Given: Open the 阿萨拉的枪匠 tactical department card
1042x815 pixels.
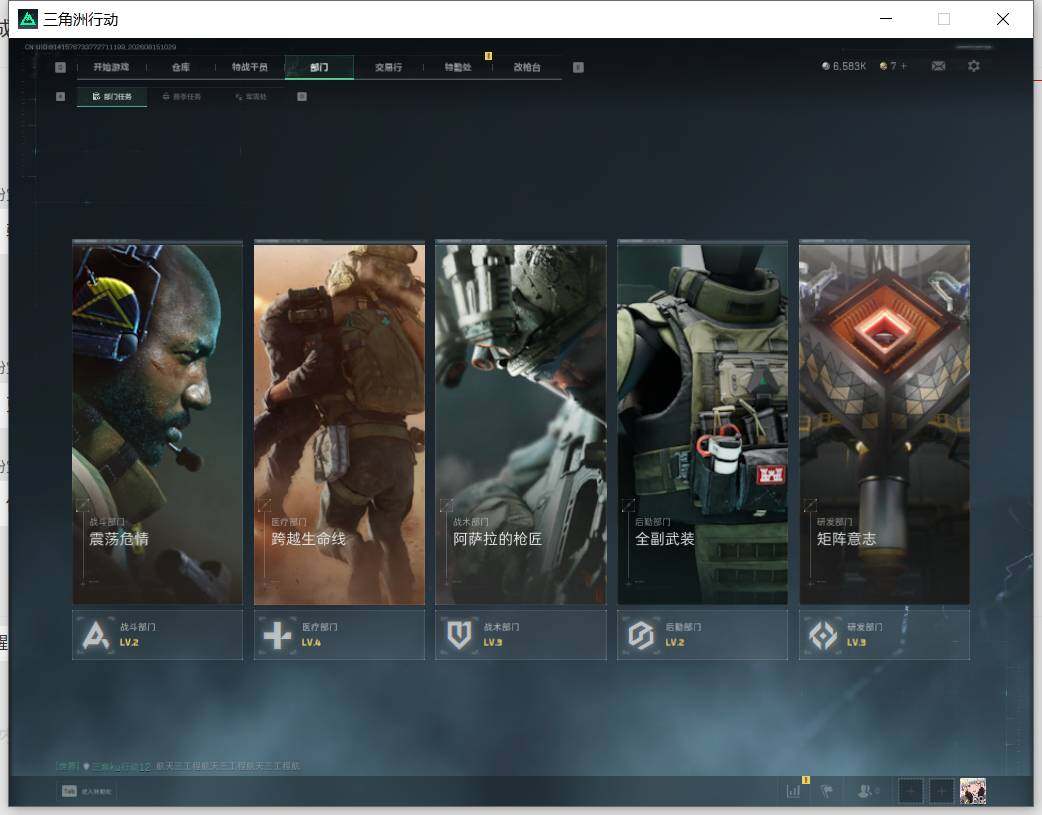Looking at the screenshot, I should tap(521, 423).
